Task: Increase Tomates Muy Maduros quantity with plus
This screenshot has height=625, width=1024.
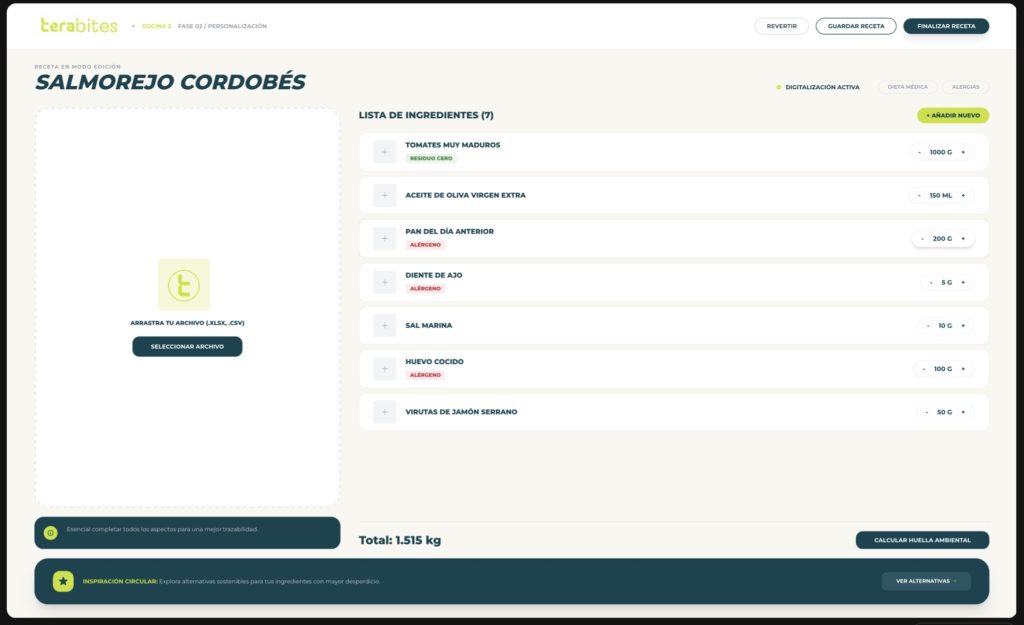Action: coord(963,152)
